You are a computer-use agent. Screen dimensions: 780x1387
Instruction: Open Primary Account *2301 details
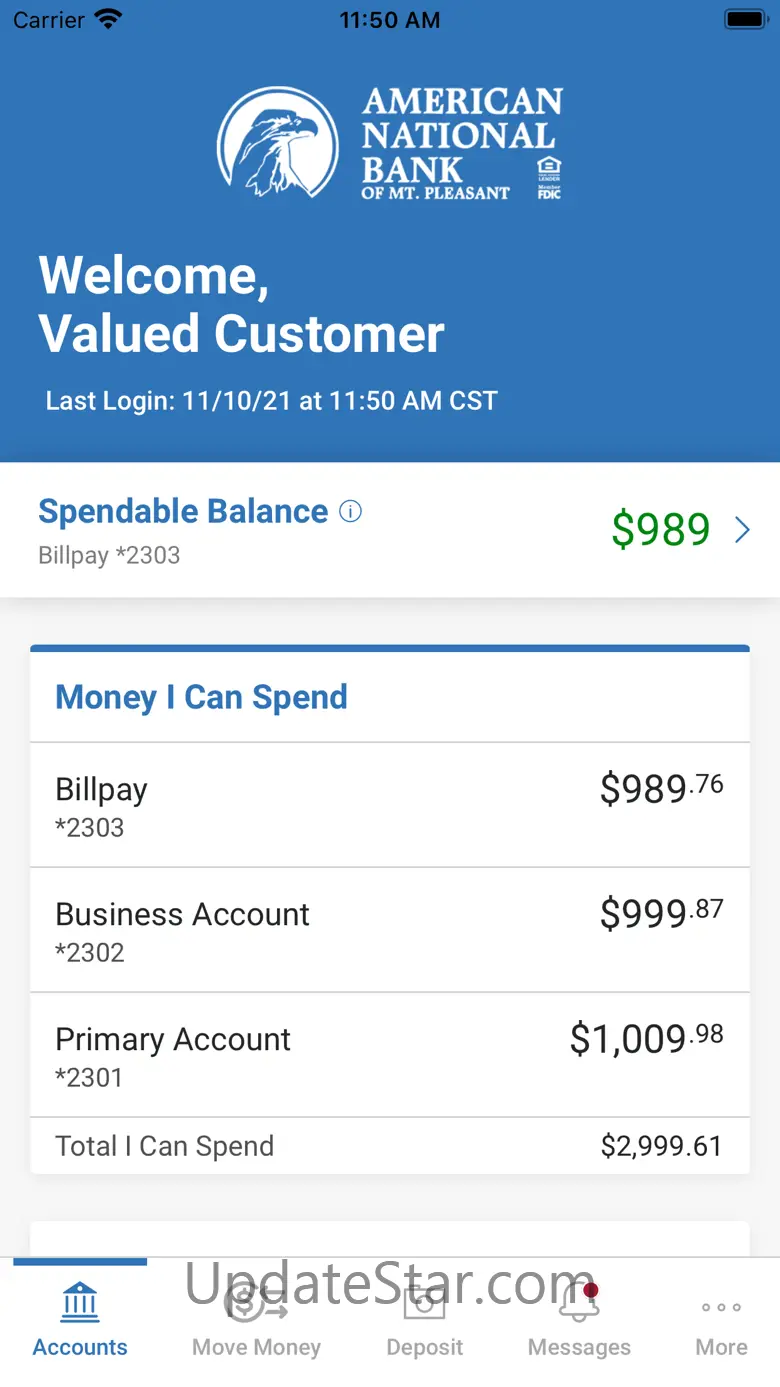coord(390,1055)
